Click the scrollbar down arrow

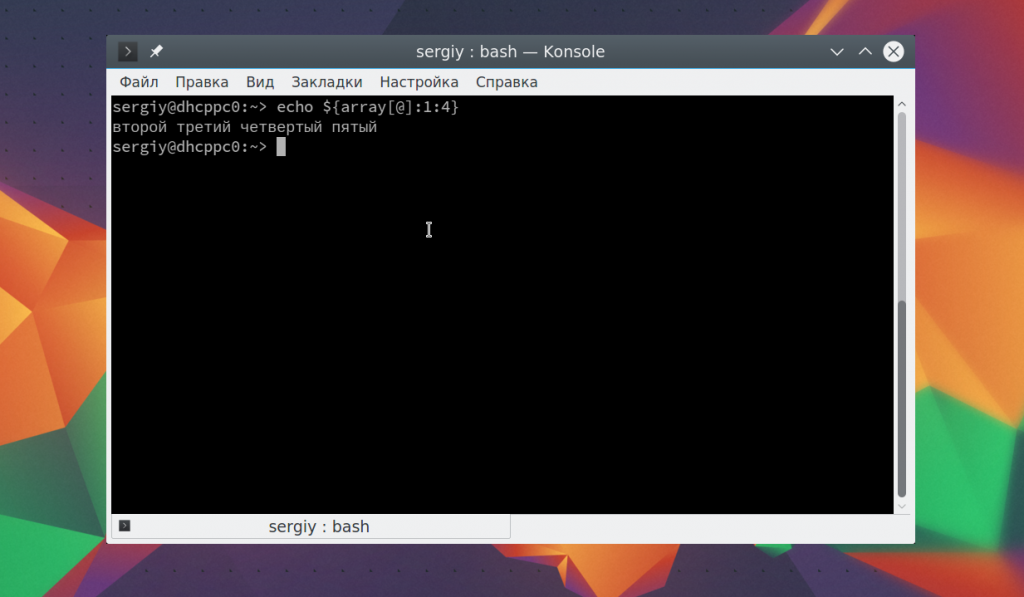[902, 506]
